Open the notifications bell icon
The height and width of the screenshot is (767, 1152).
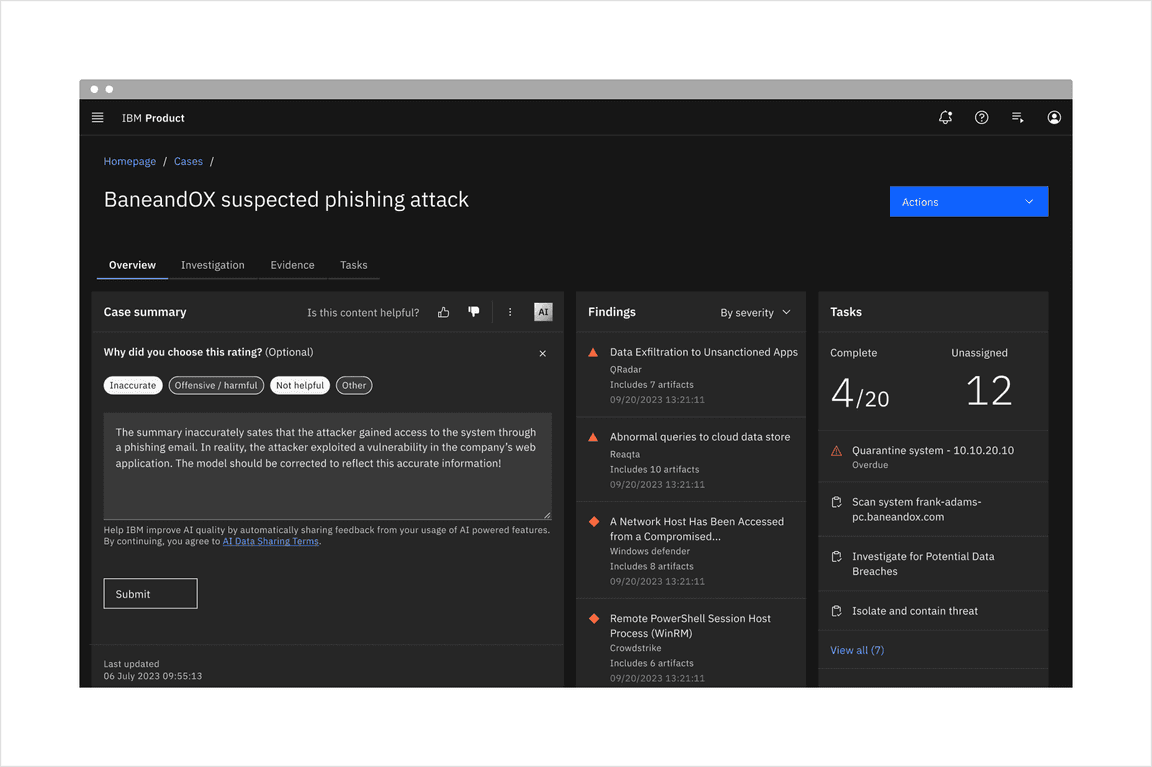coord(945,118)
